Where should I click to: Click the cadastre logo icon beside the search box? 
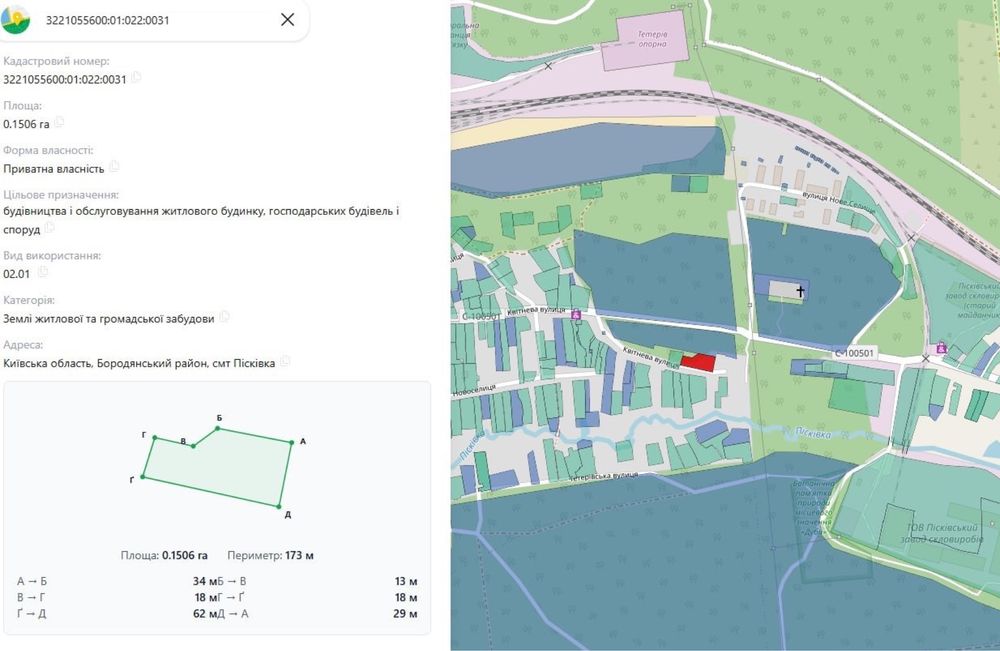pyautogui.click(x=16, y=19)
